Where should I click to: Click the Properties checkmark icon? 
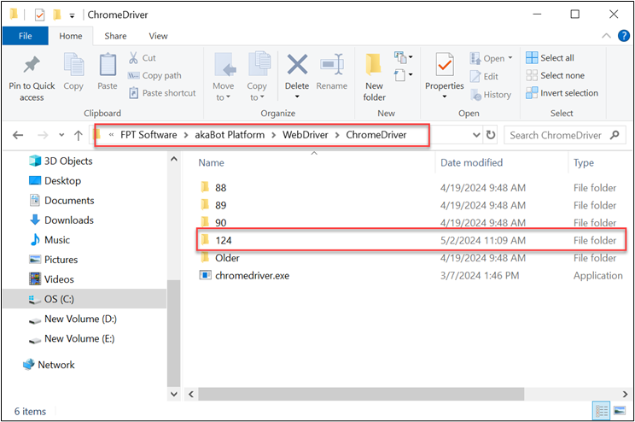coord(444,65)
